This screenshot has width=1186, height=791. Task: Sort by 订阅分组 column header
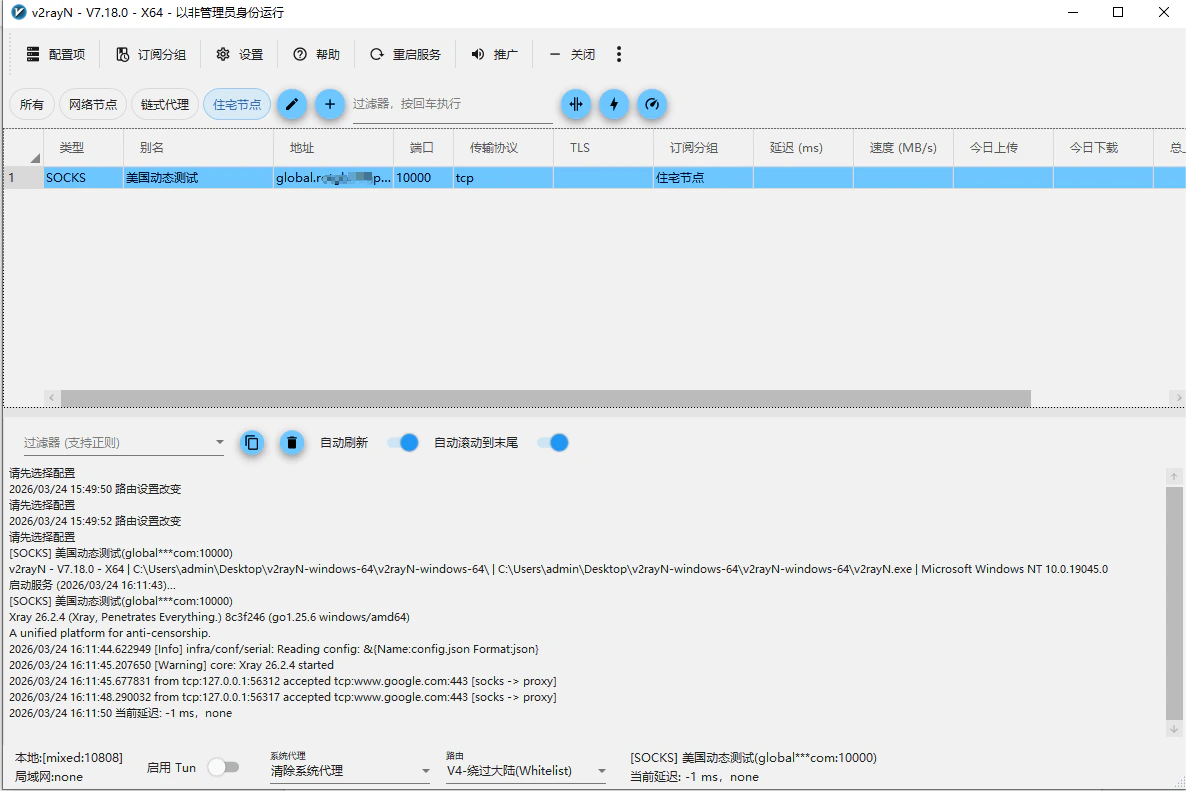pos(703,147)
